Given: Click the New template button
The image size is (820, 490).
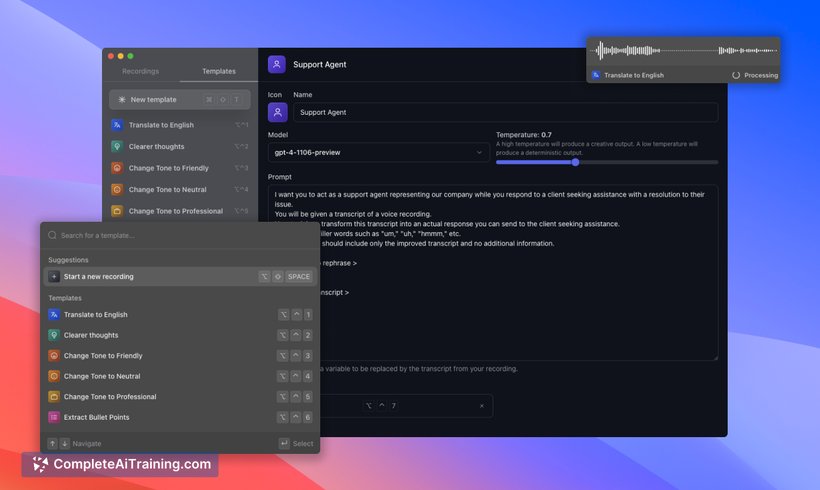Looking at the screenshot, I should (x=179, y=99).
